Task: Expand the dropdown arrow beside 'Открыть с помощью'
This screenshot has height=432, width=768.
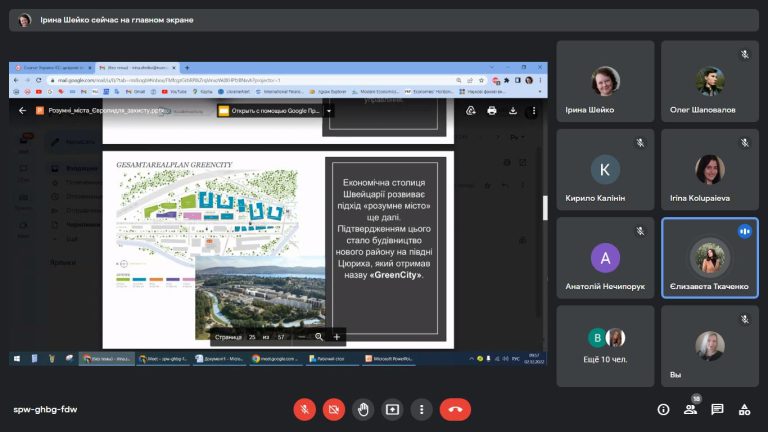Action: (329, 111)
